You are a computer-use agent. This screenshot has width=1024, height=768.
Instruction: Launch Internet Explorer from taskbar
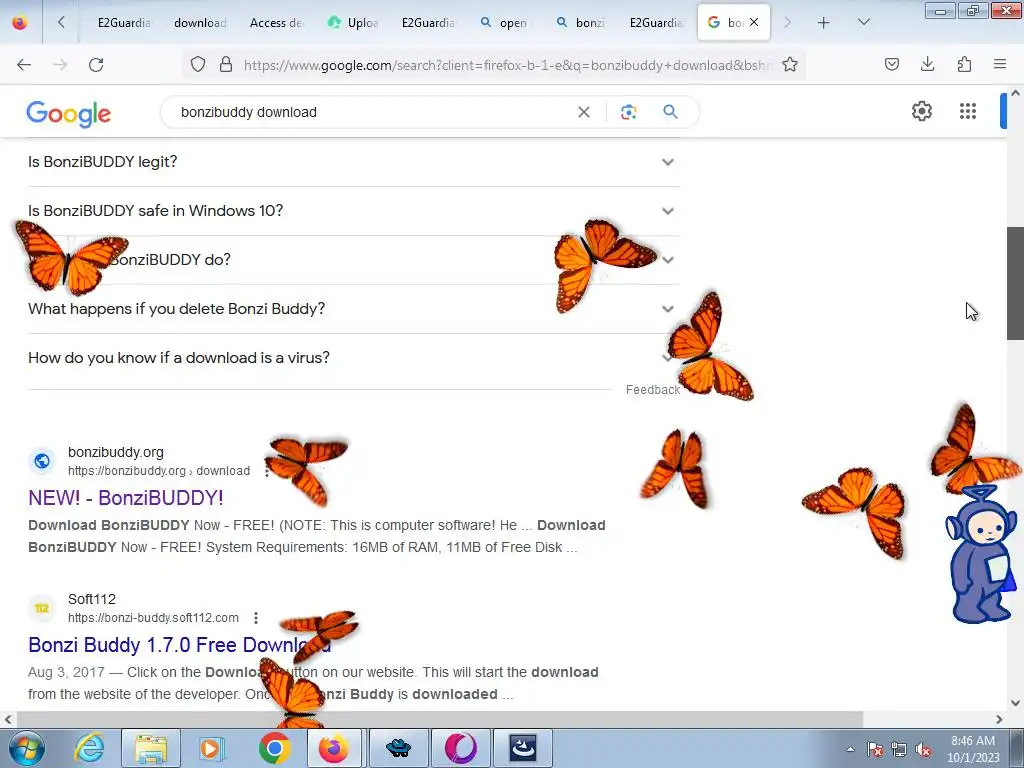point(89,748)
